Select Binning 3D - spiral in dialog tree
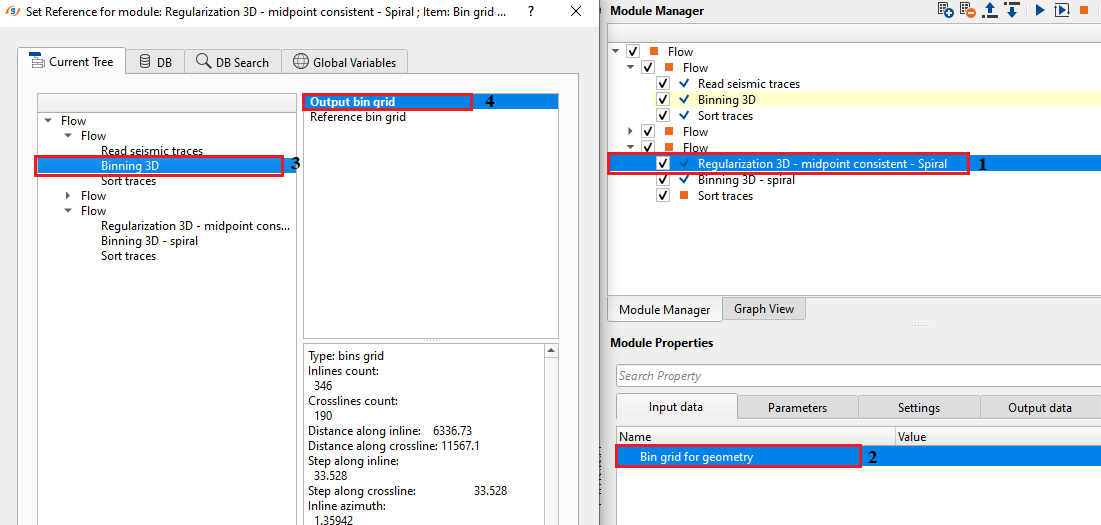 click(x=150, y=241)
